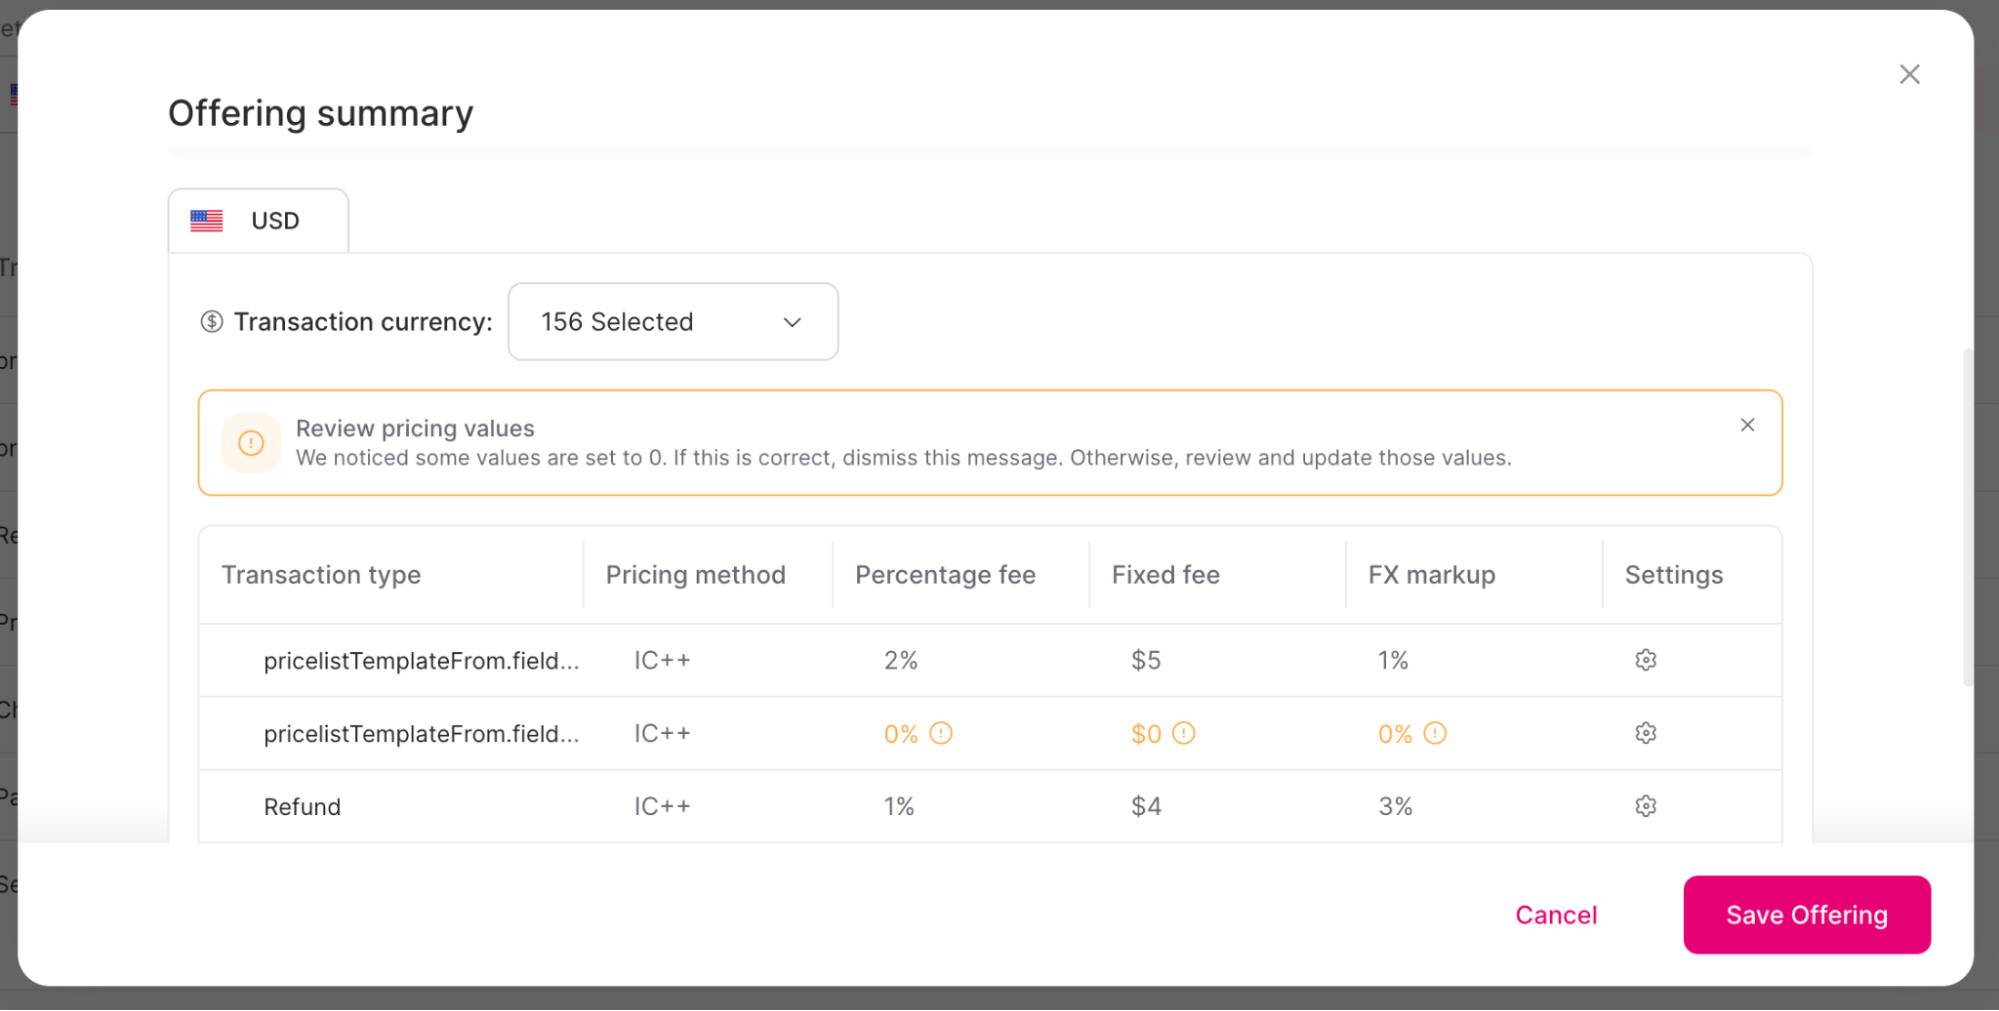The width and height of the screenshot is (1999, 1011).
Task: Click the alert icon in the Review pricing banner
Action: click(x=251, y=442)
